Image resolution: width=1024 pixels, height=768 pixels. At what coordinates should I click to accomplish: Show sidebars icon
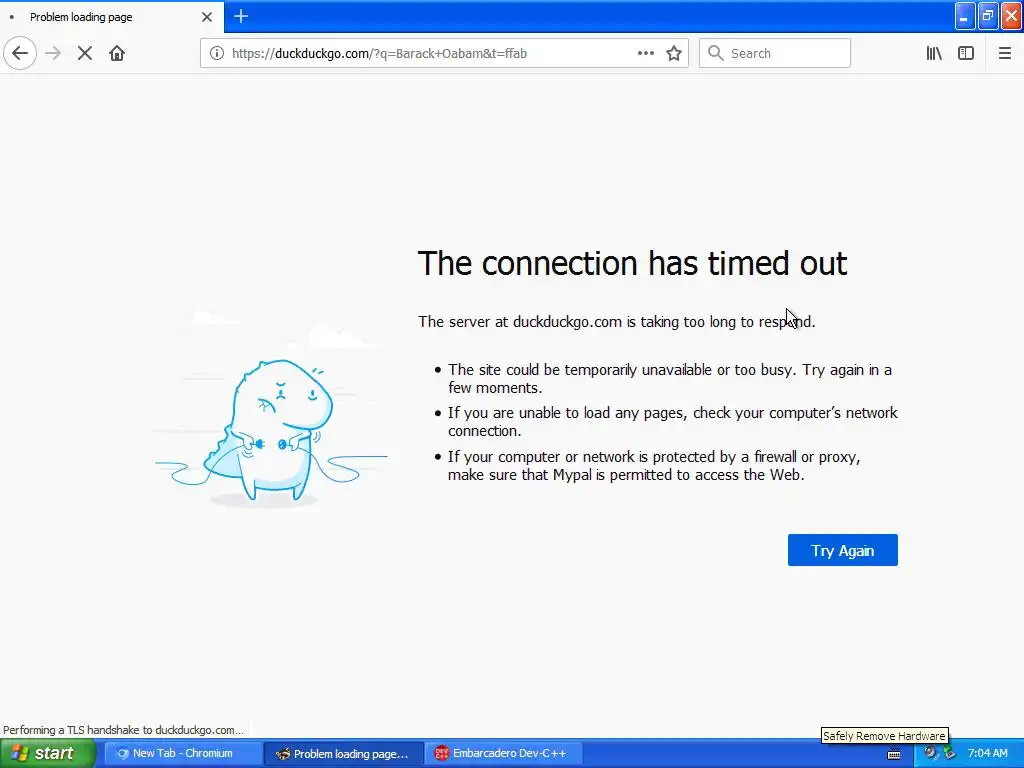tap(966, 53)
